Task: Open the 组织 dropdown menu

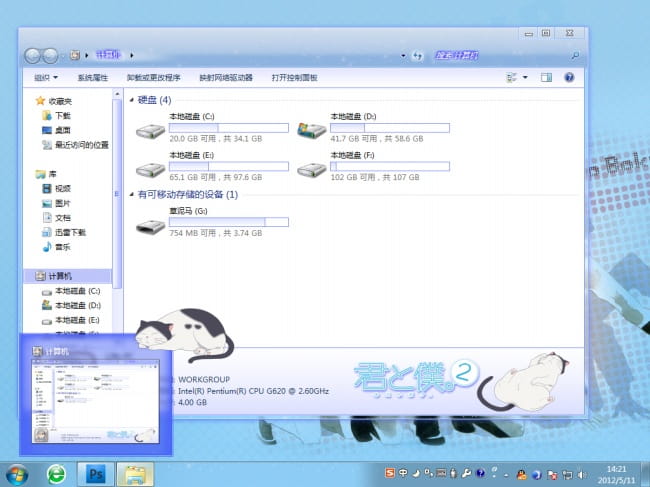Action: [x=46, y=78]
